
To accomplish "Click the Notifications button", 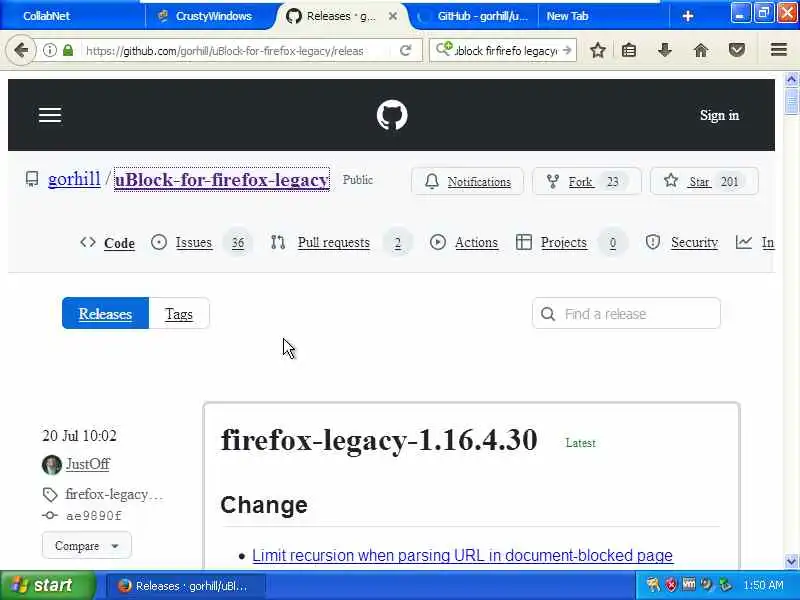I will (x=467, y=181).
